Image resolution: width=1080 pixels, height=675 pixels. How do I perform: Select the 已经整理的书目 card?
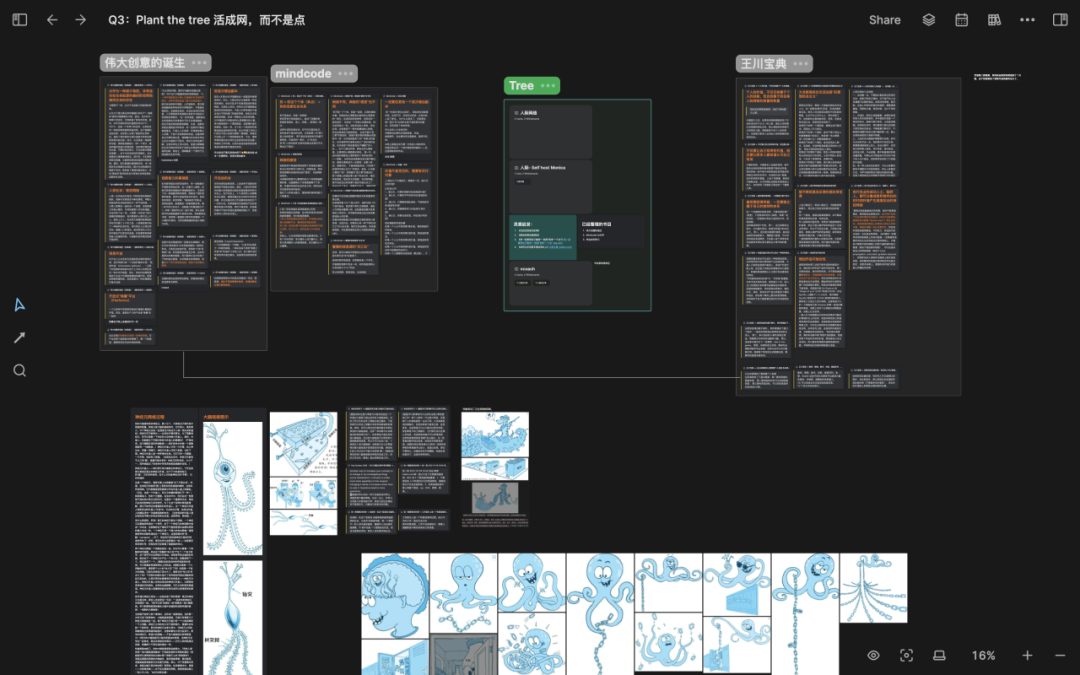click(x=612, y=231)
